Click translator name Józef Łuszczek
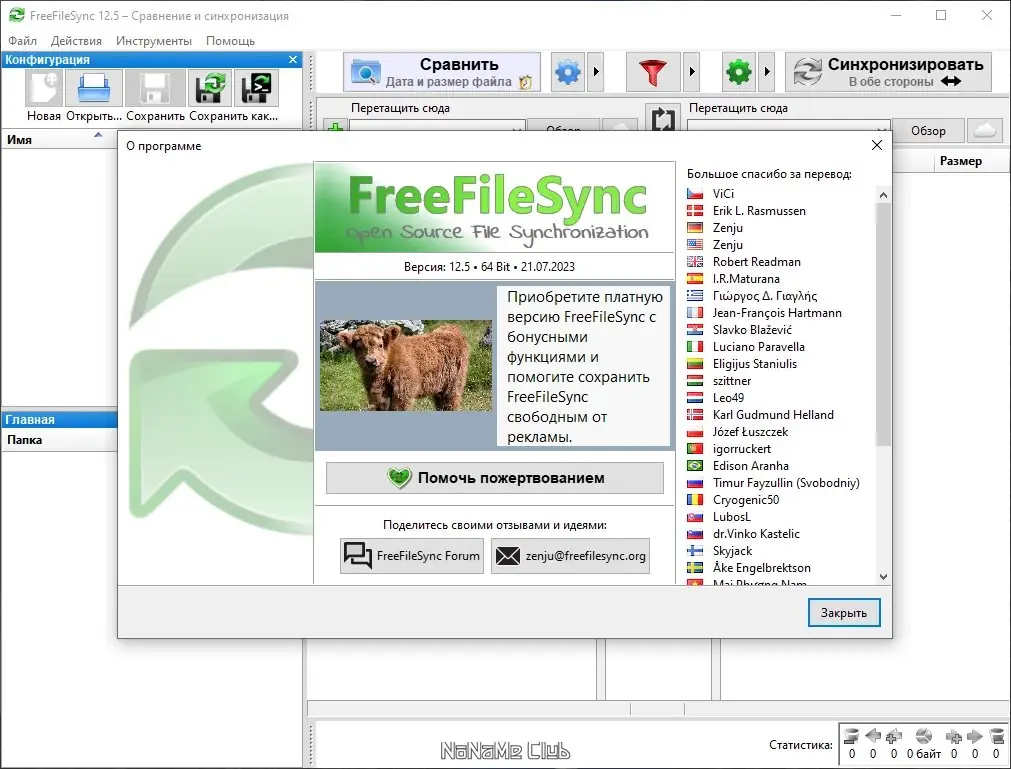The image size is (1011, 769). pyautogui.click(x=750, y=432)
